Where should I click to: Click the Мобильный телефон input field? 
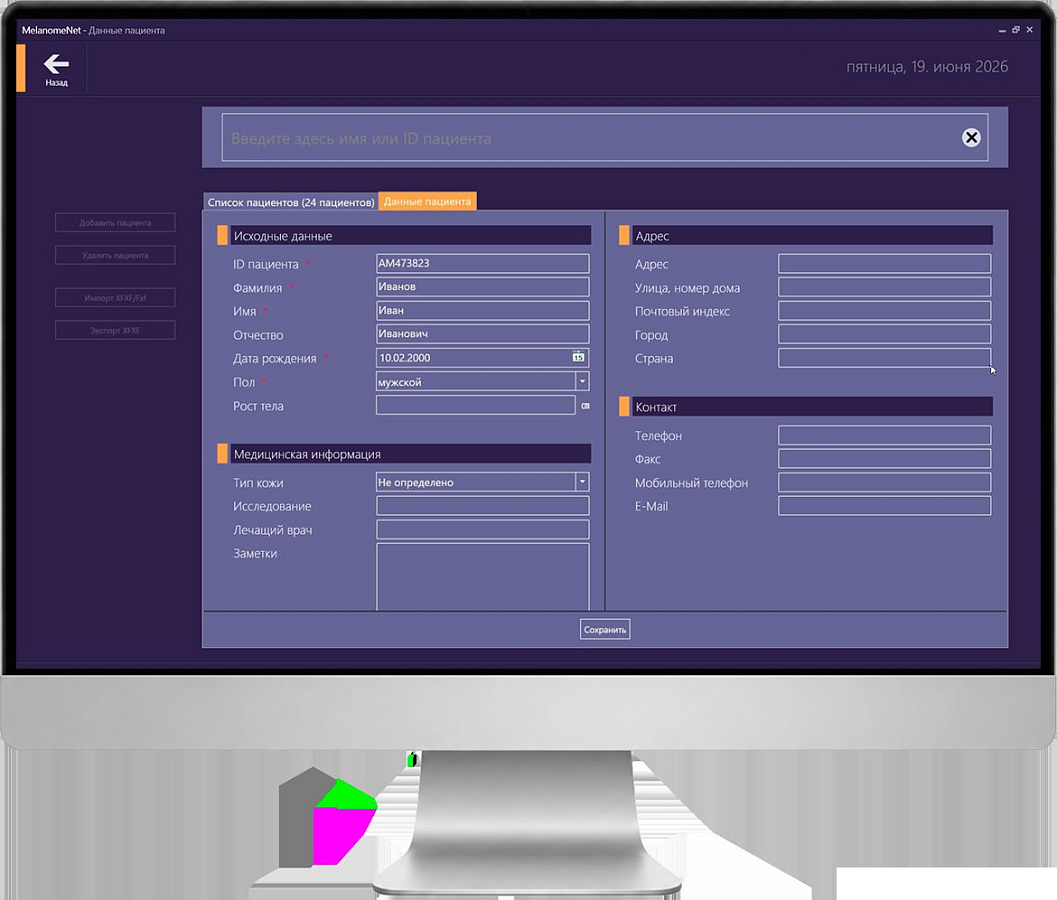coord(884,483)
